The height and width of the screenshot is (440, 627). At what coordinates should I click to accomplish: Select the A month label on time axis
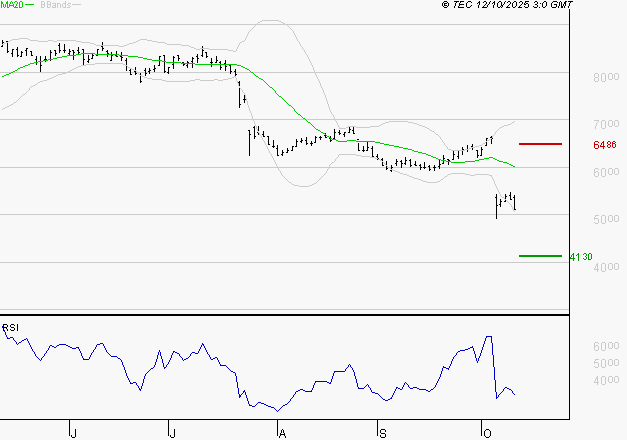tap(282, 432)
